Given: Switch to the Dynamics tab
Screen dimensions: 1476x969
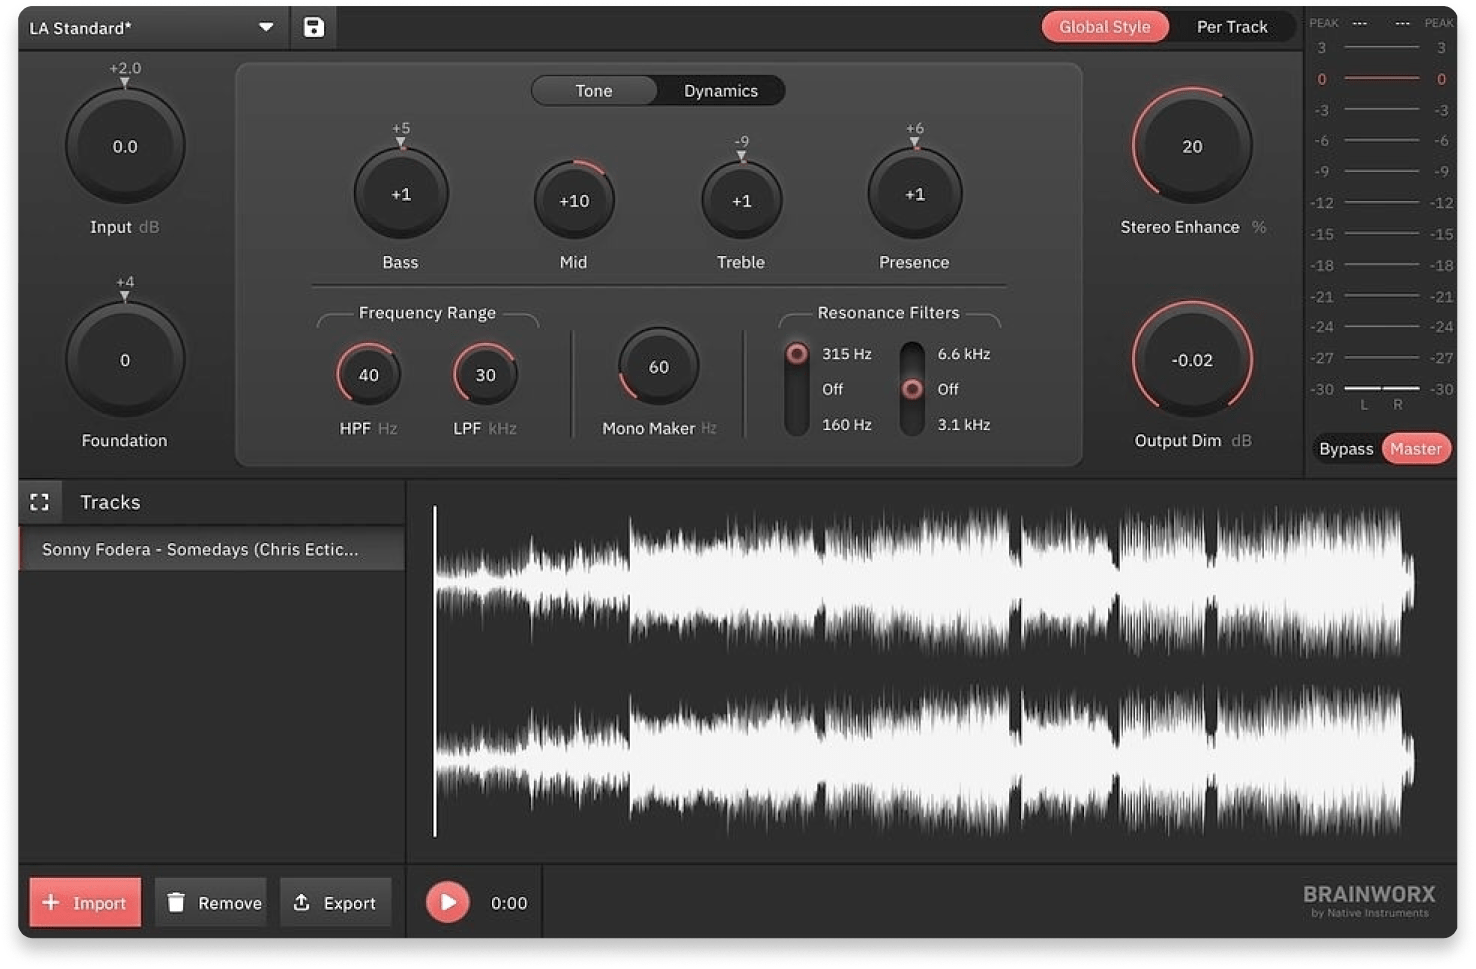Looking at the screenshot, I should [720, 91].
